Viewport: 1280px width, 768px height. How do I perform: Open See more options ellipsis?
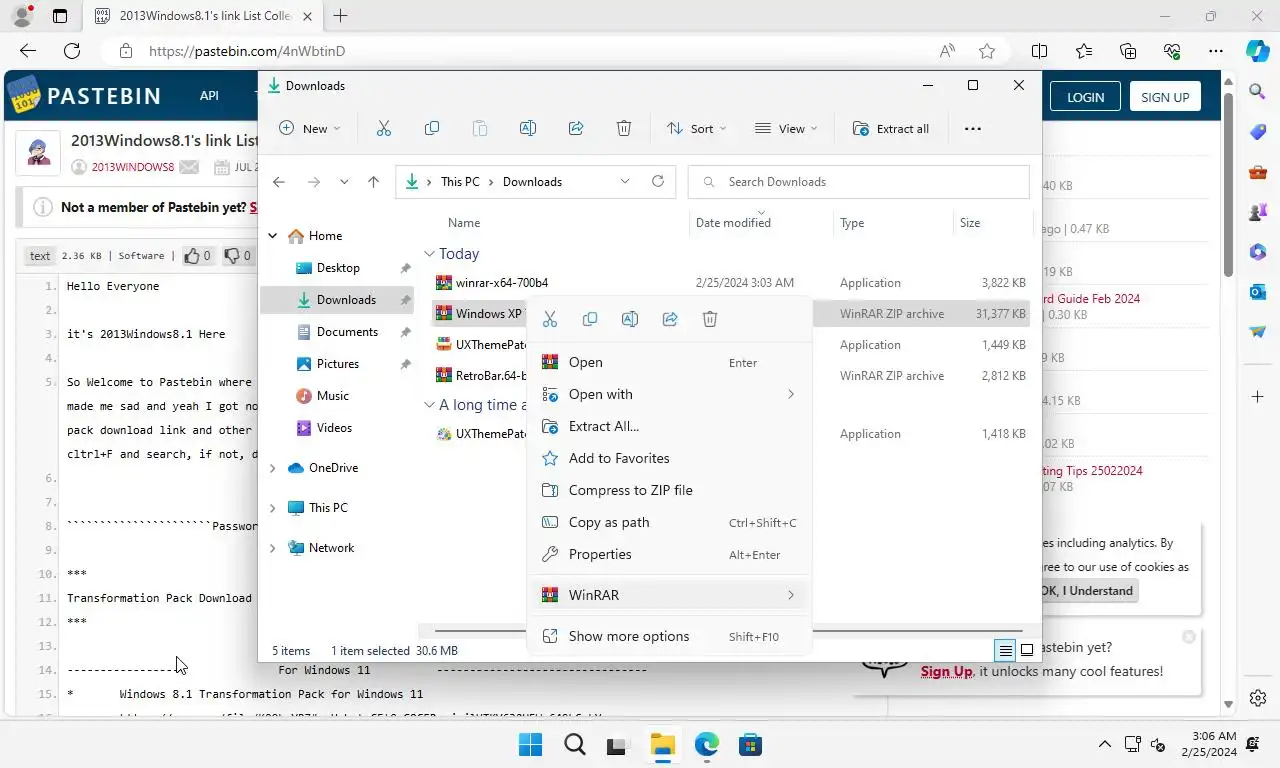pyautogui.click(x=973, y=128)
